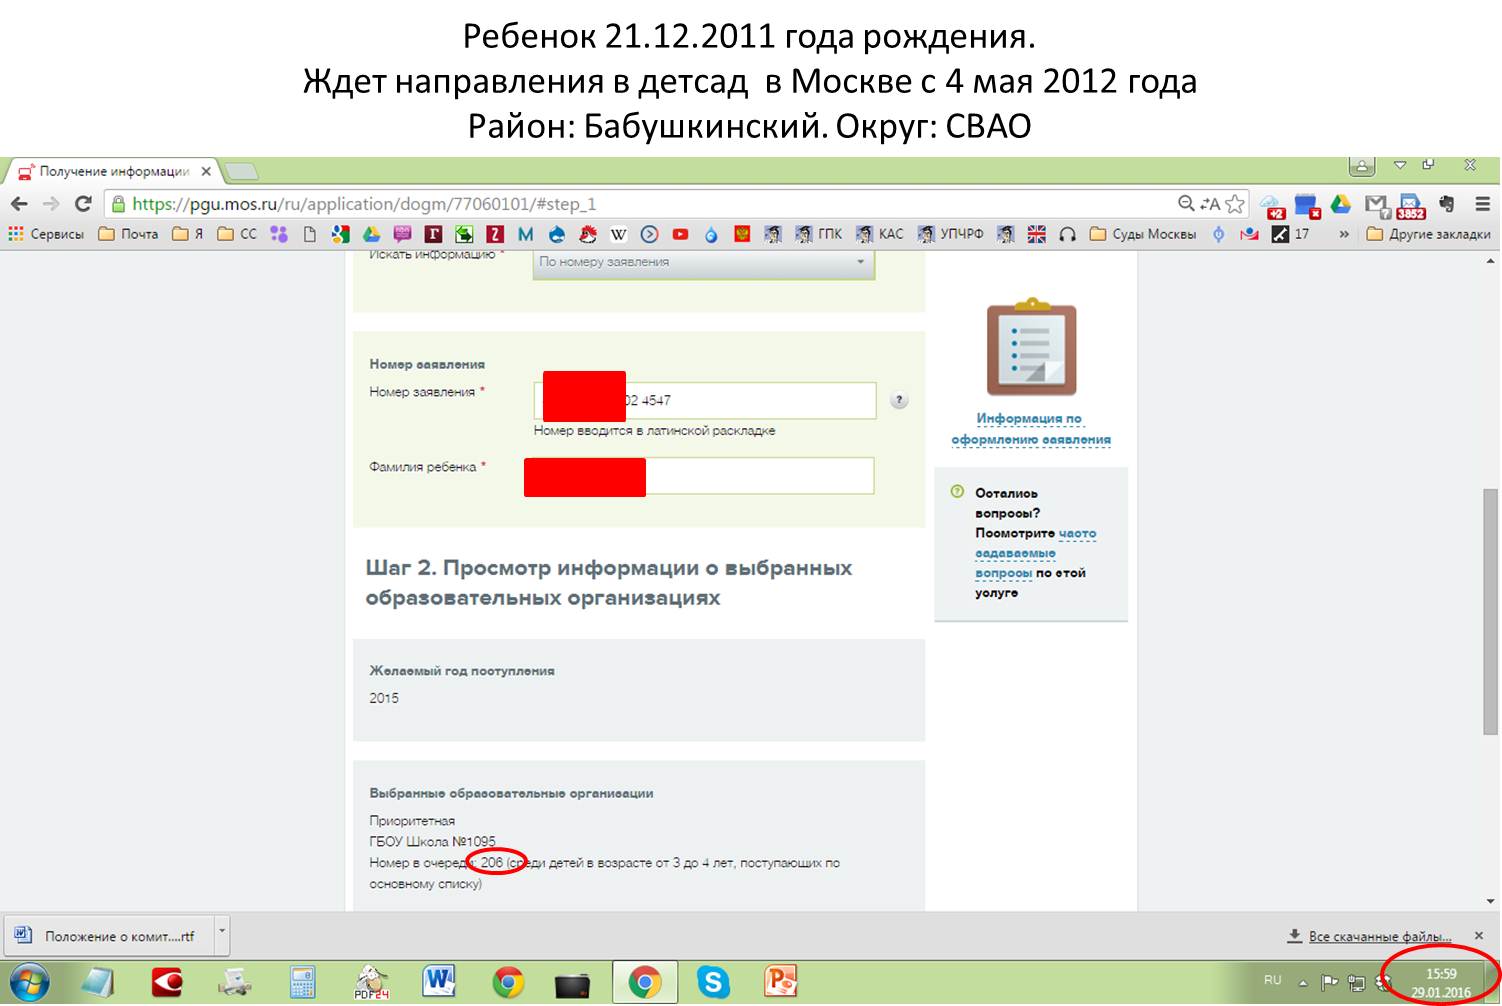Bookmark this page with the star icon
1502x1006 pixels.
[x=1235, y=204]
